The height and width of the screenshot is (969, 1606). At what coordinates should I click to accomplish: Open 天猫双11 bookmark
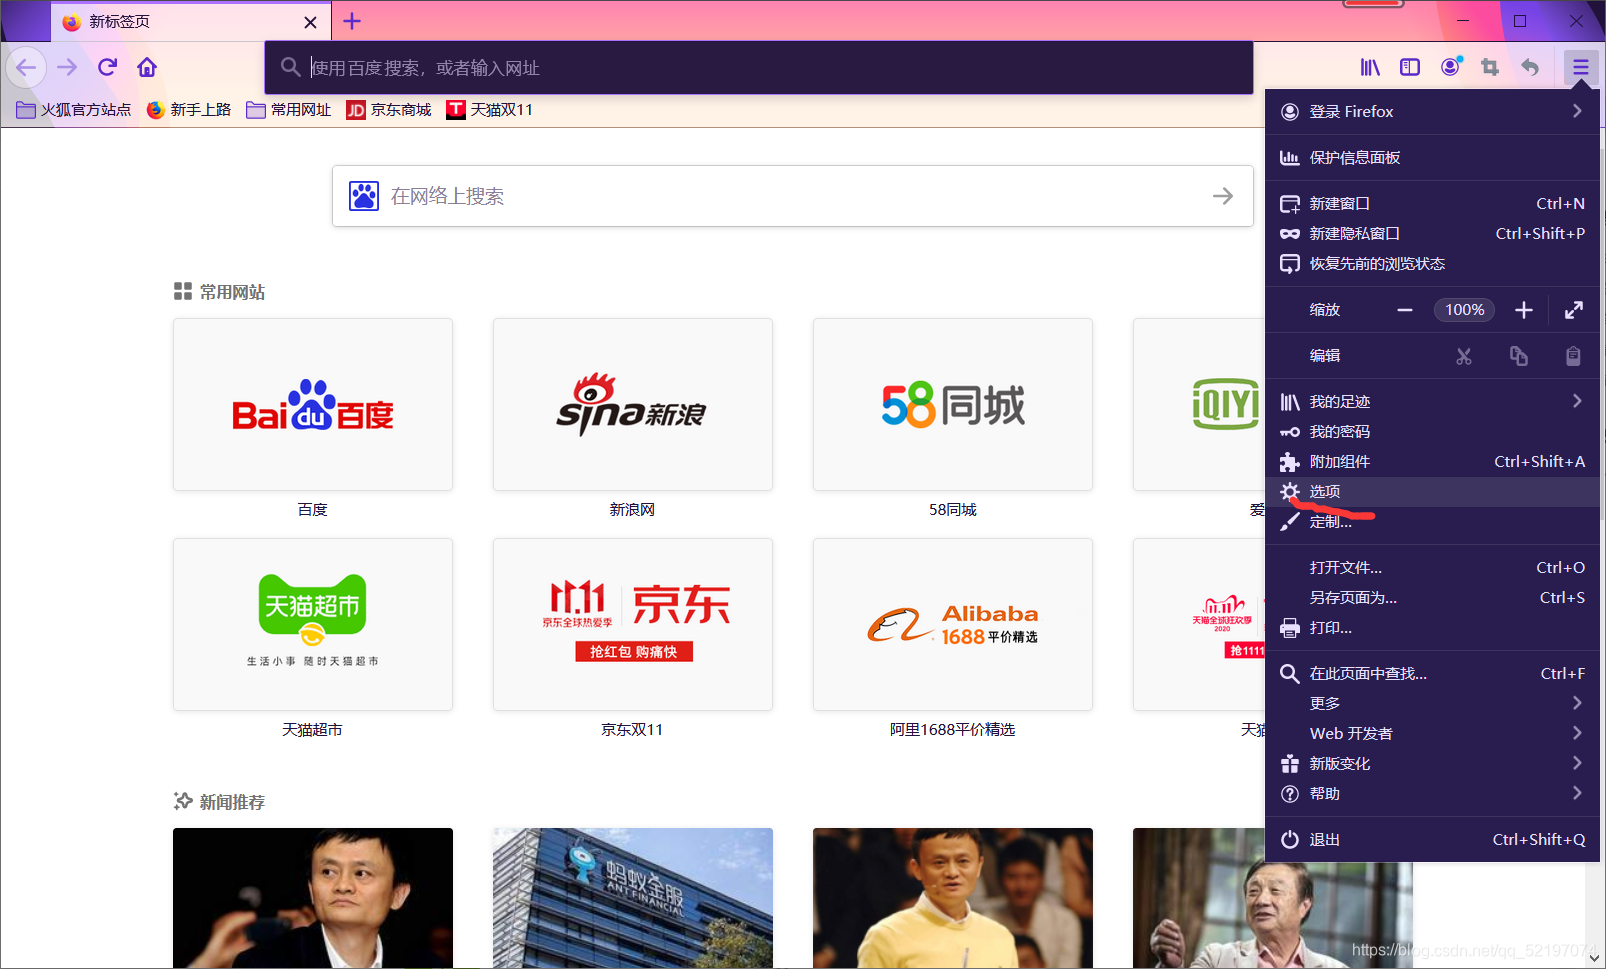click(x=490, y=110)
